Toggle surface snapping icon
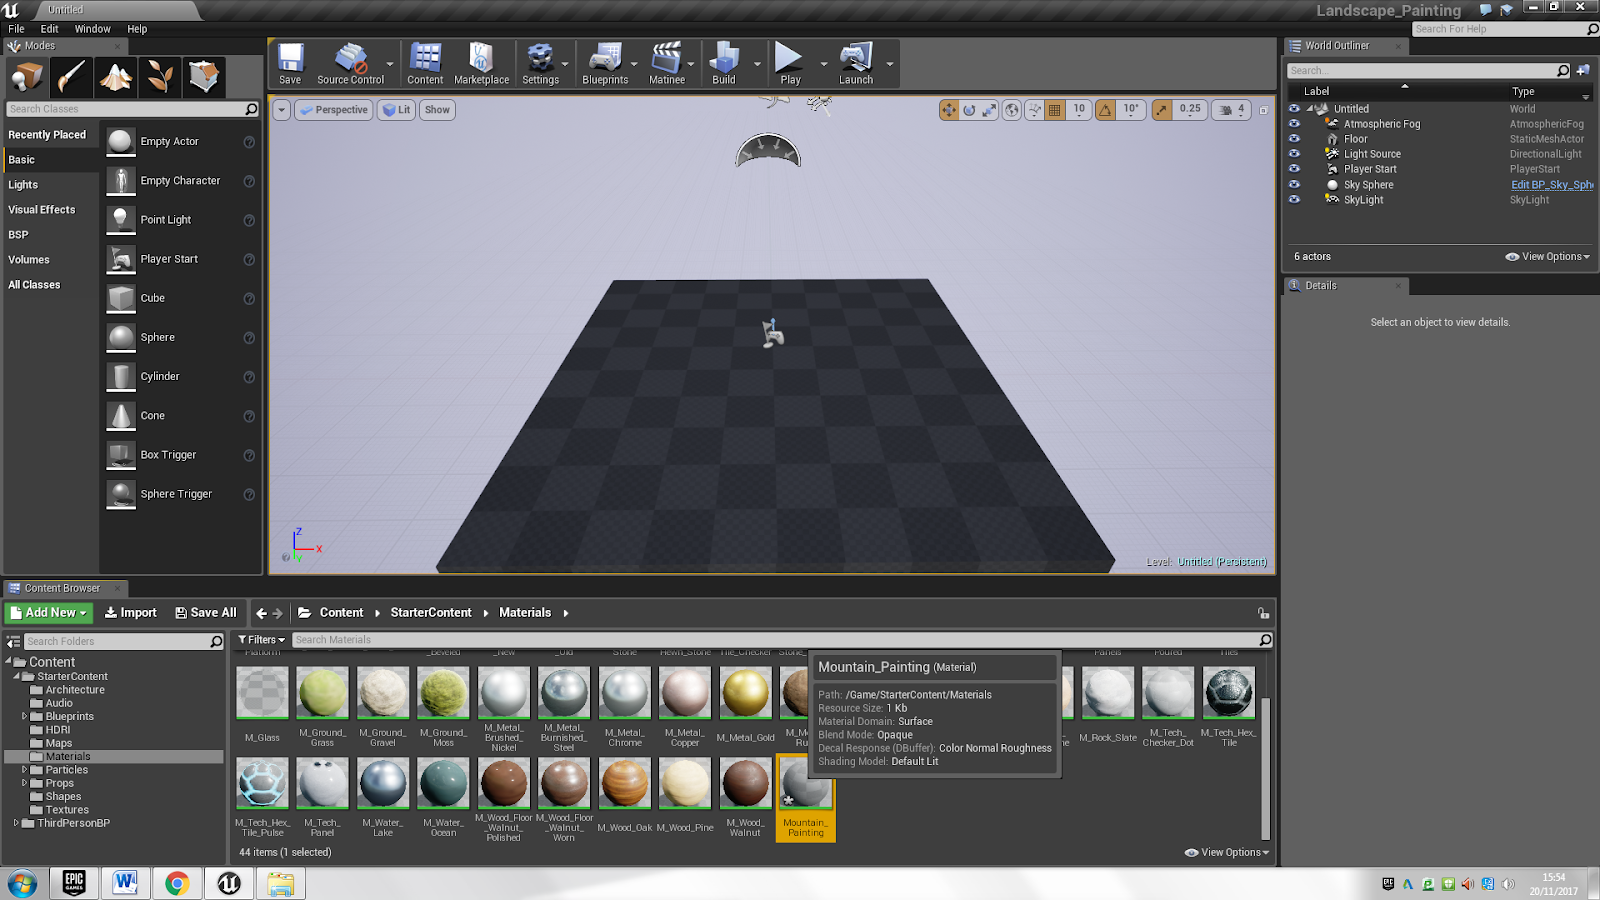This screenshot has width=1600, height=900. [1034, 110]
